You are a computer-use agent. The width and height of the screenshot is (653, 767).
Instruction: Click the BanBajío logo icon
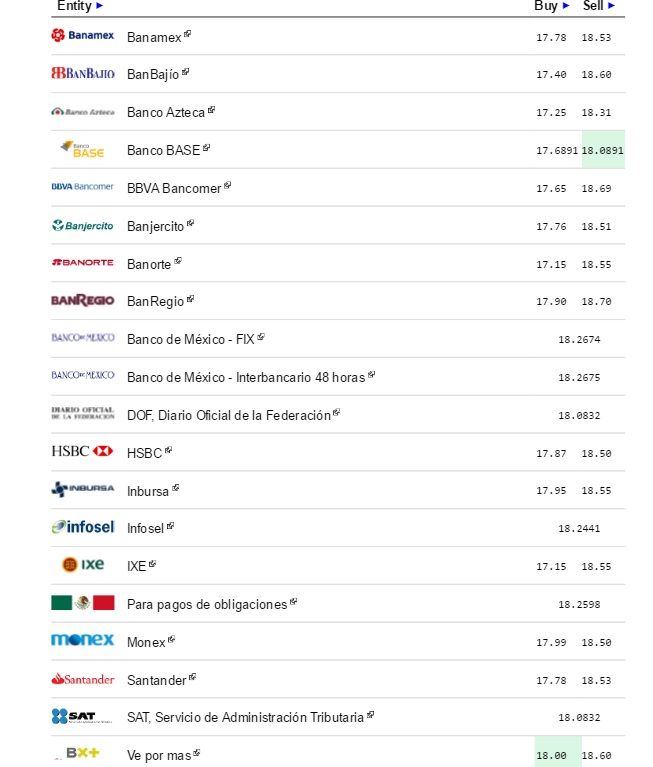coord(82,74)
